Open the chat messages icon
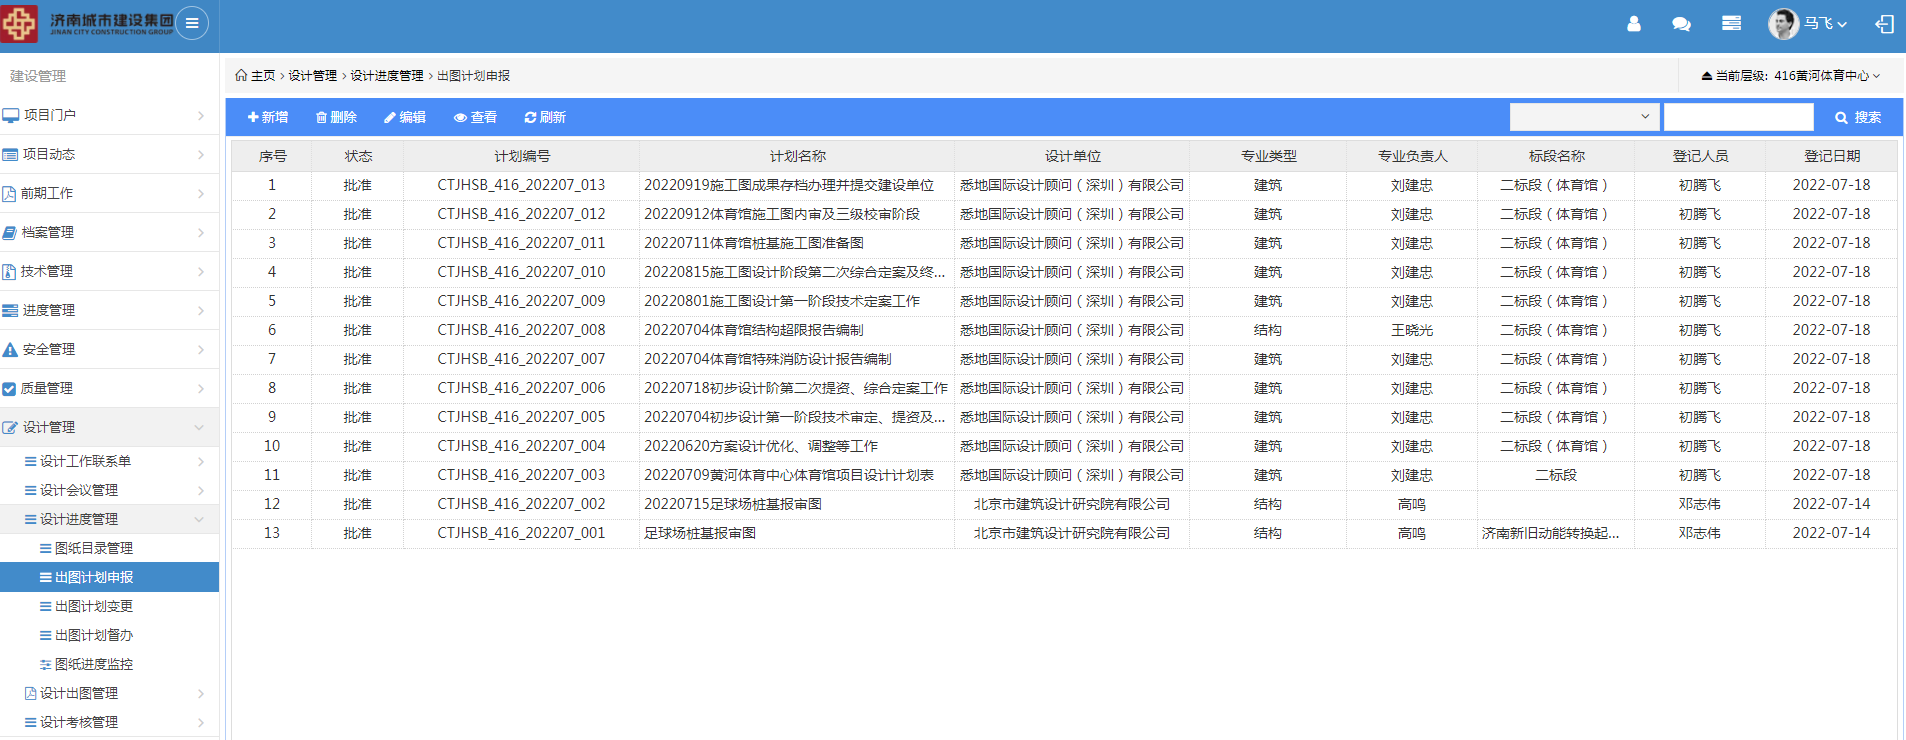The width and height of the screenshot is (1906, 740). [1681, 24]
